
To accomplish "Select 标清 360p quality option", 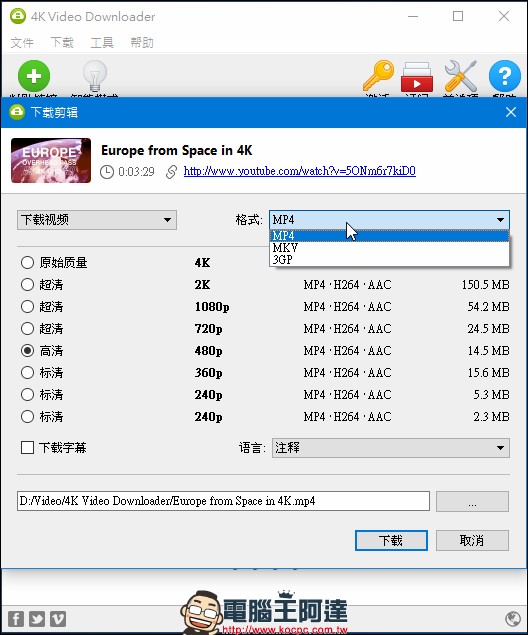I will tap(27, 372).
